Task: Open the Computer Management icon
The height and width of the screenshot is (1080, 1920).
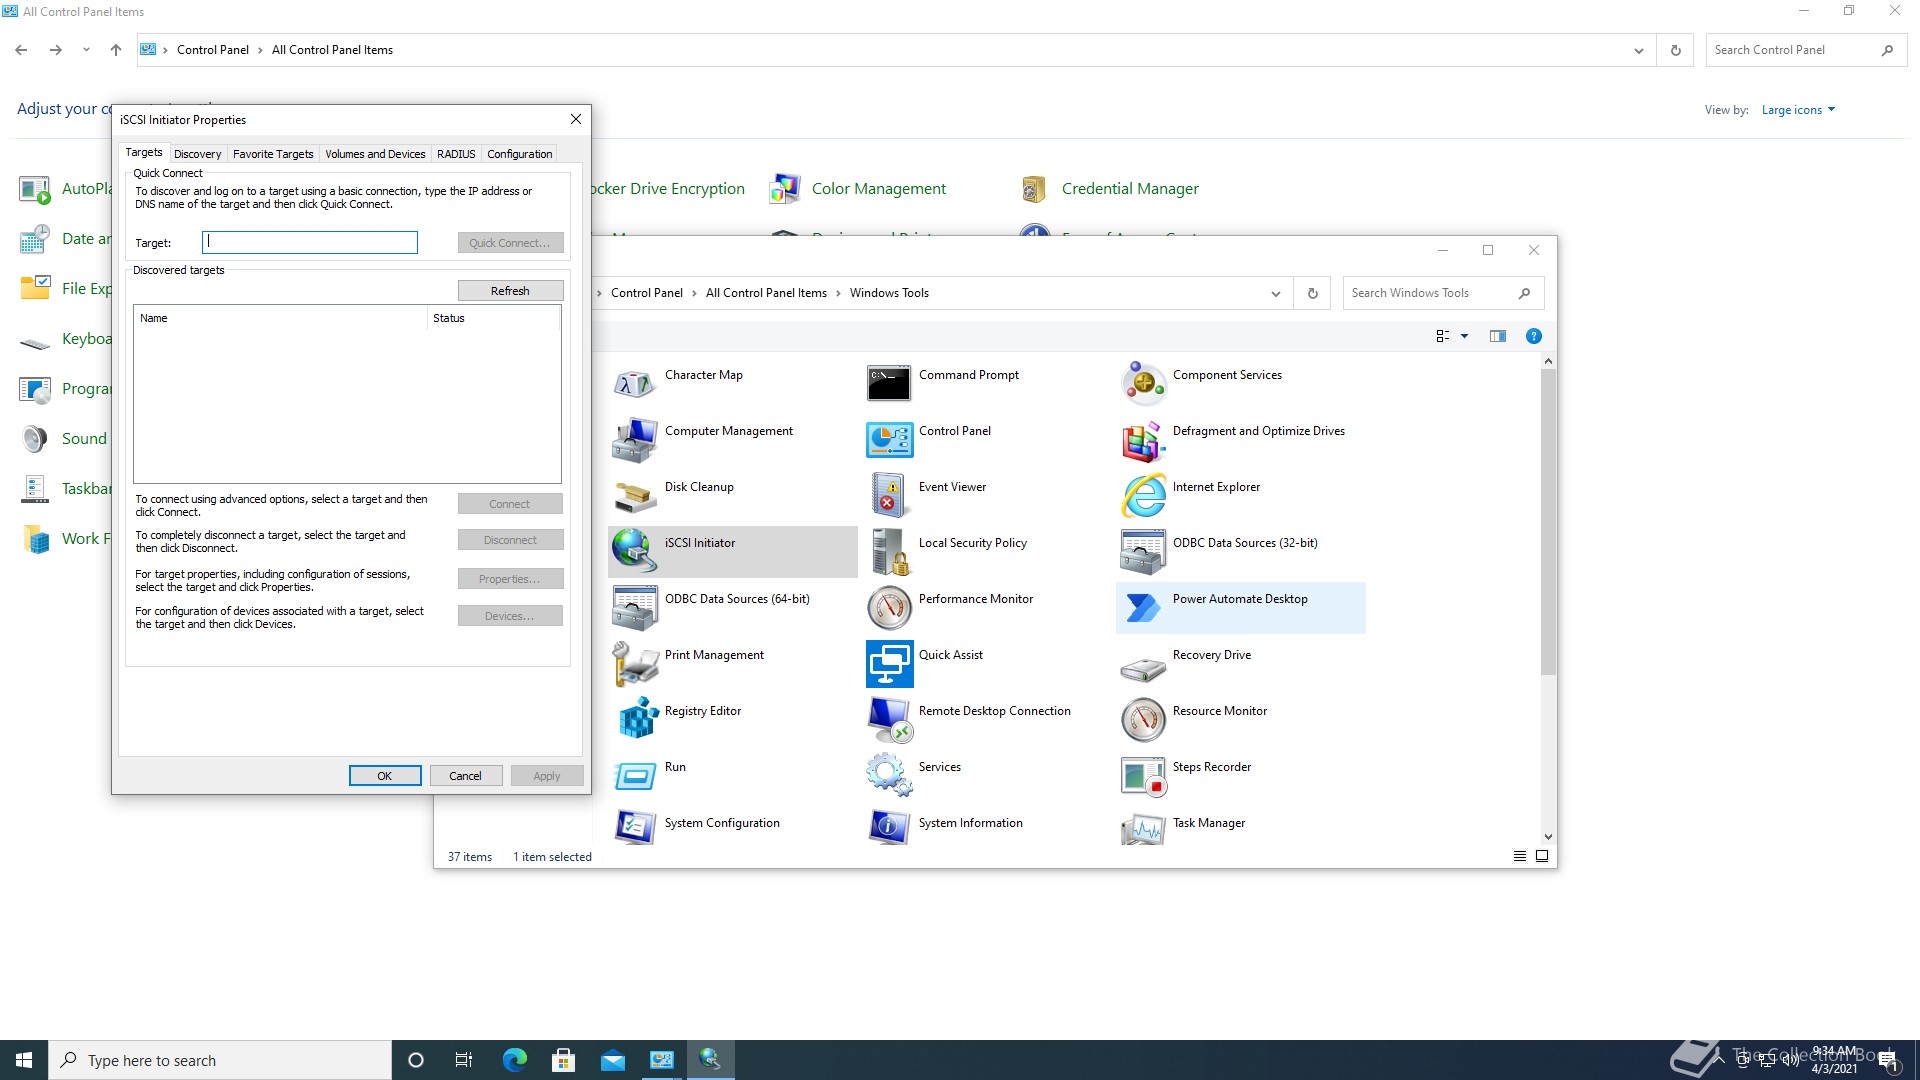Action: pyautogui.click(x=634, y=439)
